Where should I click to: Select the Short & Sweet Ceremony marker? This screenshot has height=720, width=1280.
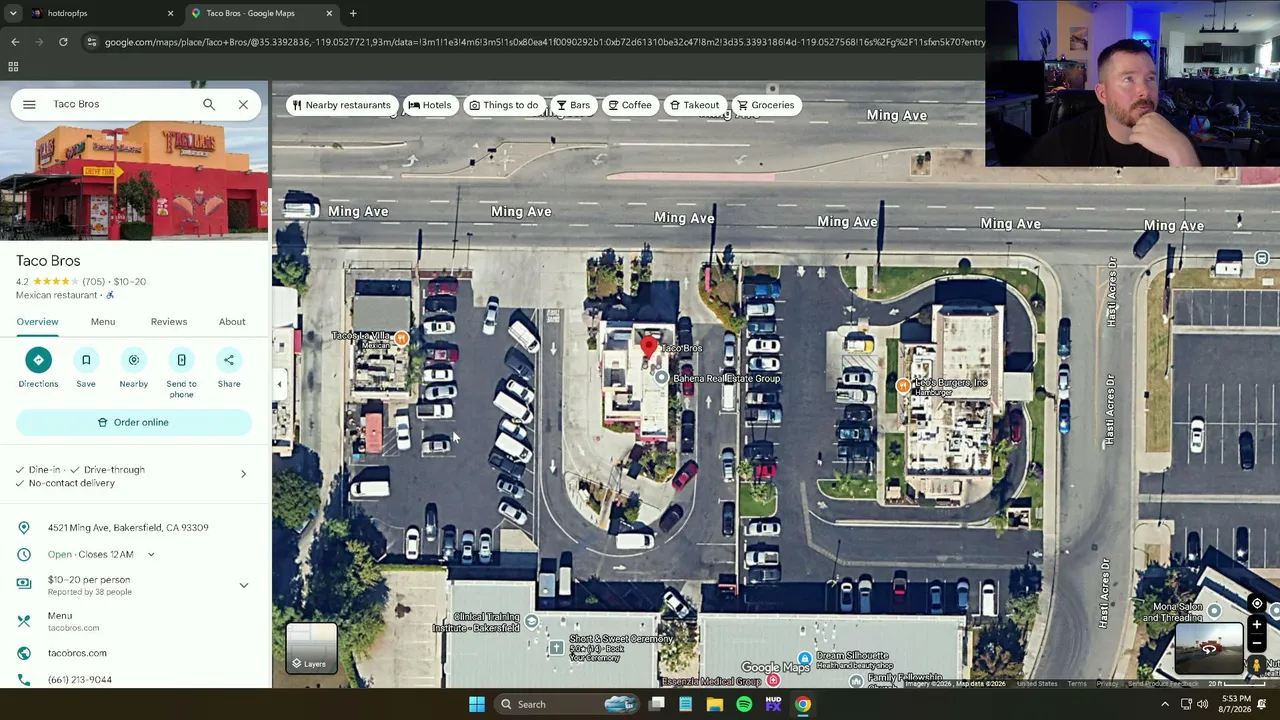click(556, 648)
